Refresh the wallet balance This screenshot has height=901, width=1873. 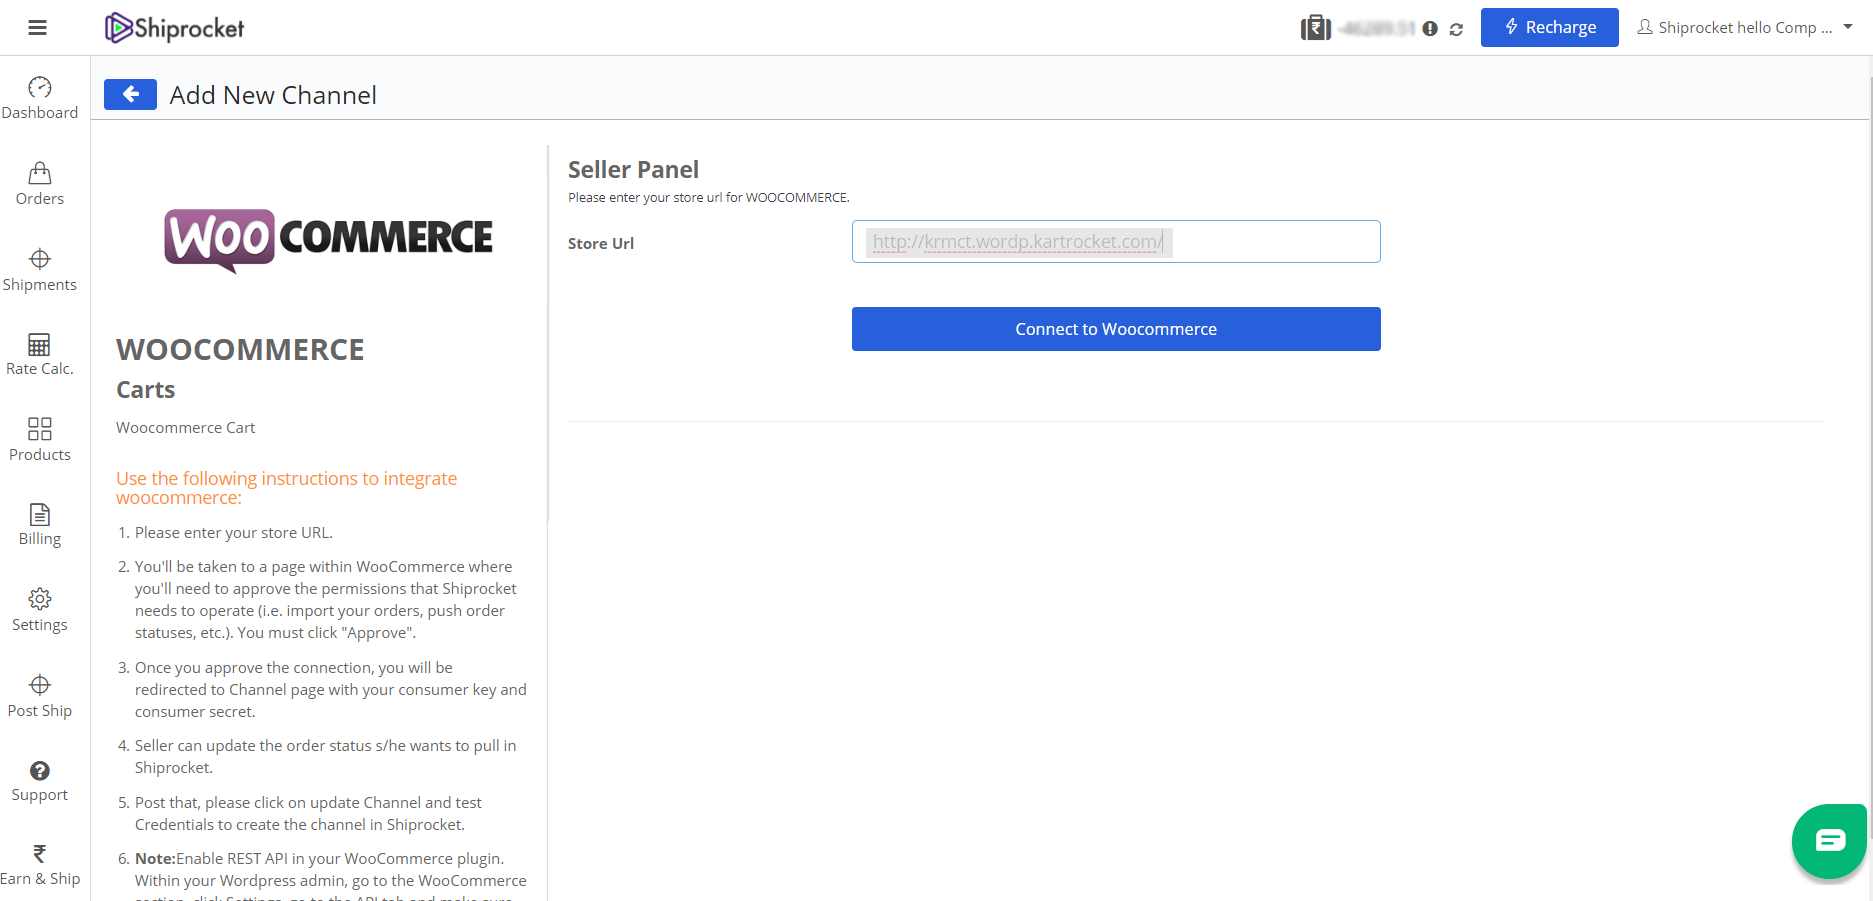click(x=1456, y=29)
